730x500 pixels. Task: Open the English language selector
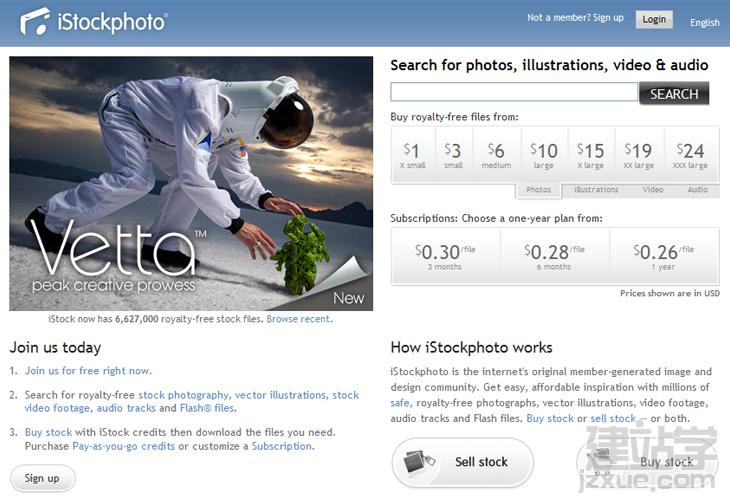(x=704, y=23)
